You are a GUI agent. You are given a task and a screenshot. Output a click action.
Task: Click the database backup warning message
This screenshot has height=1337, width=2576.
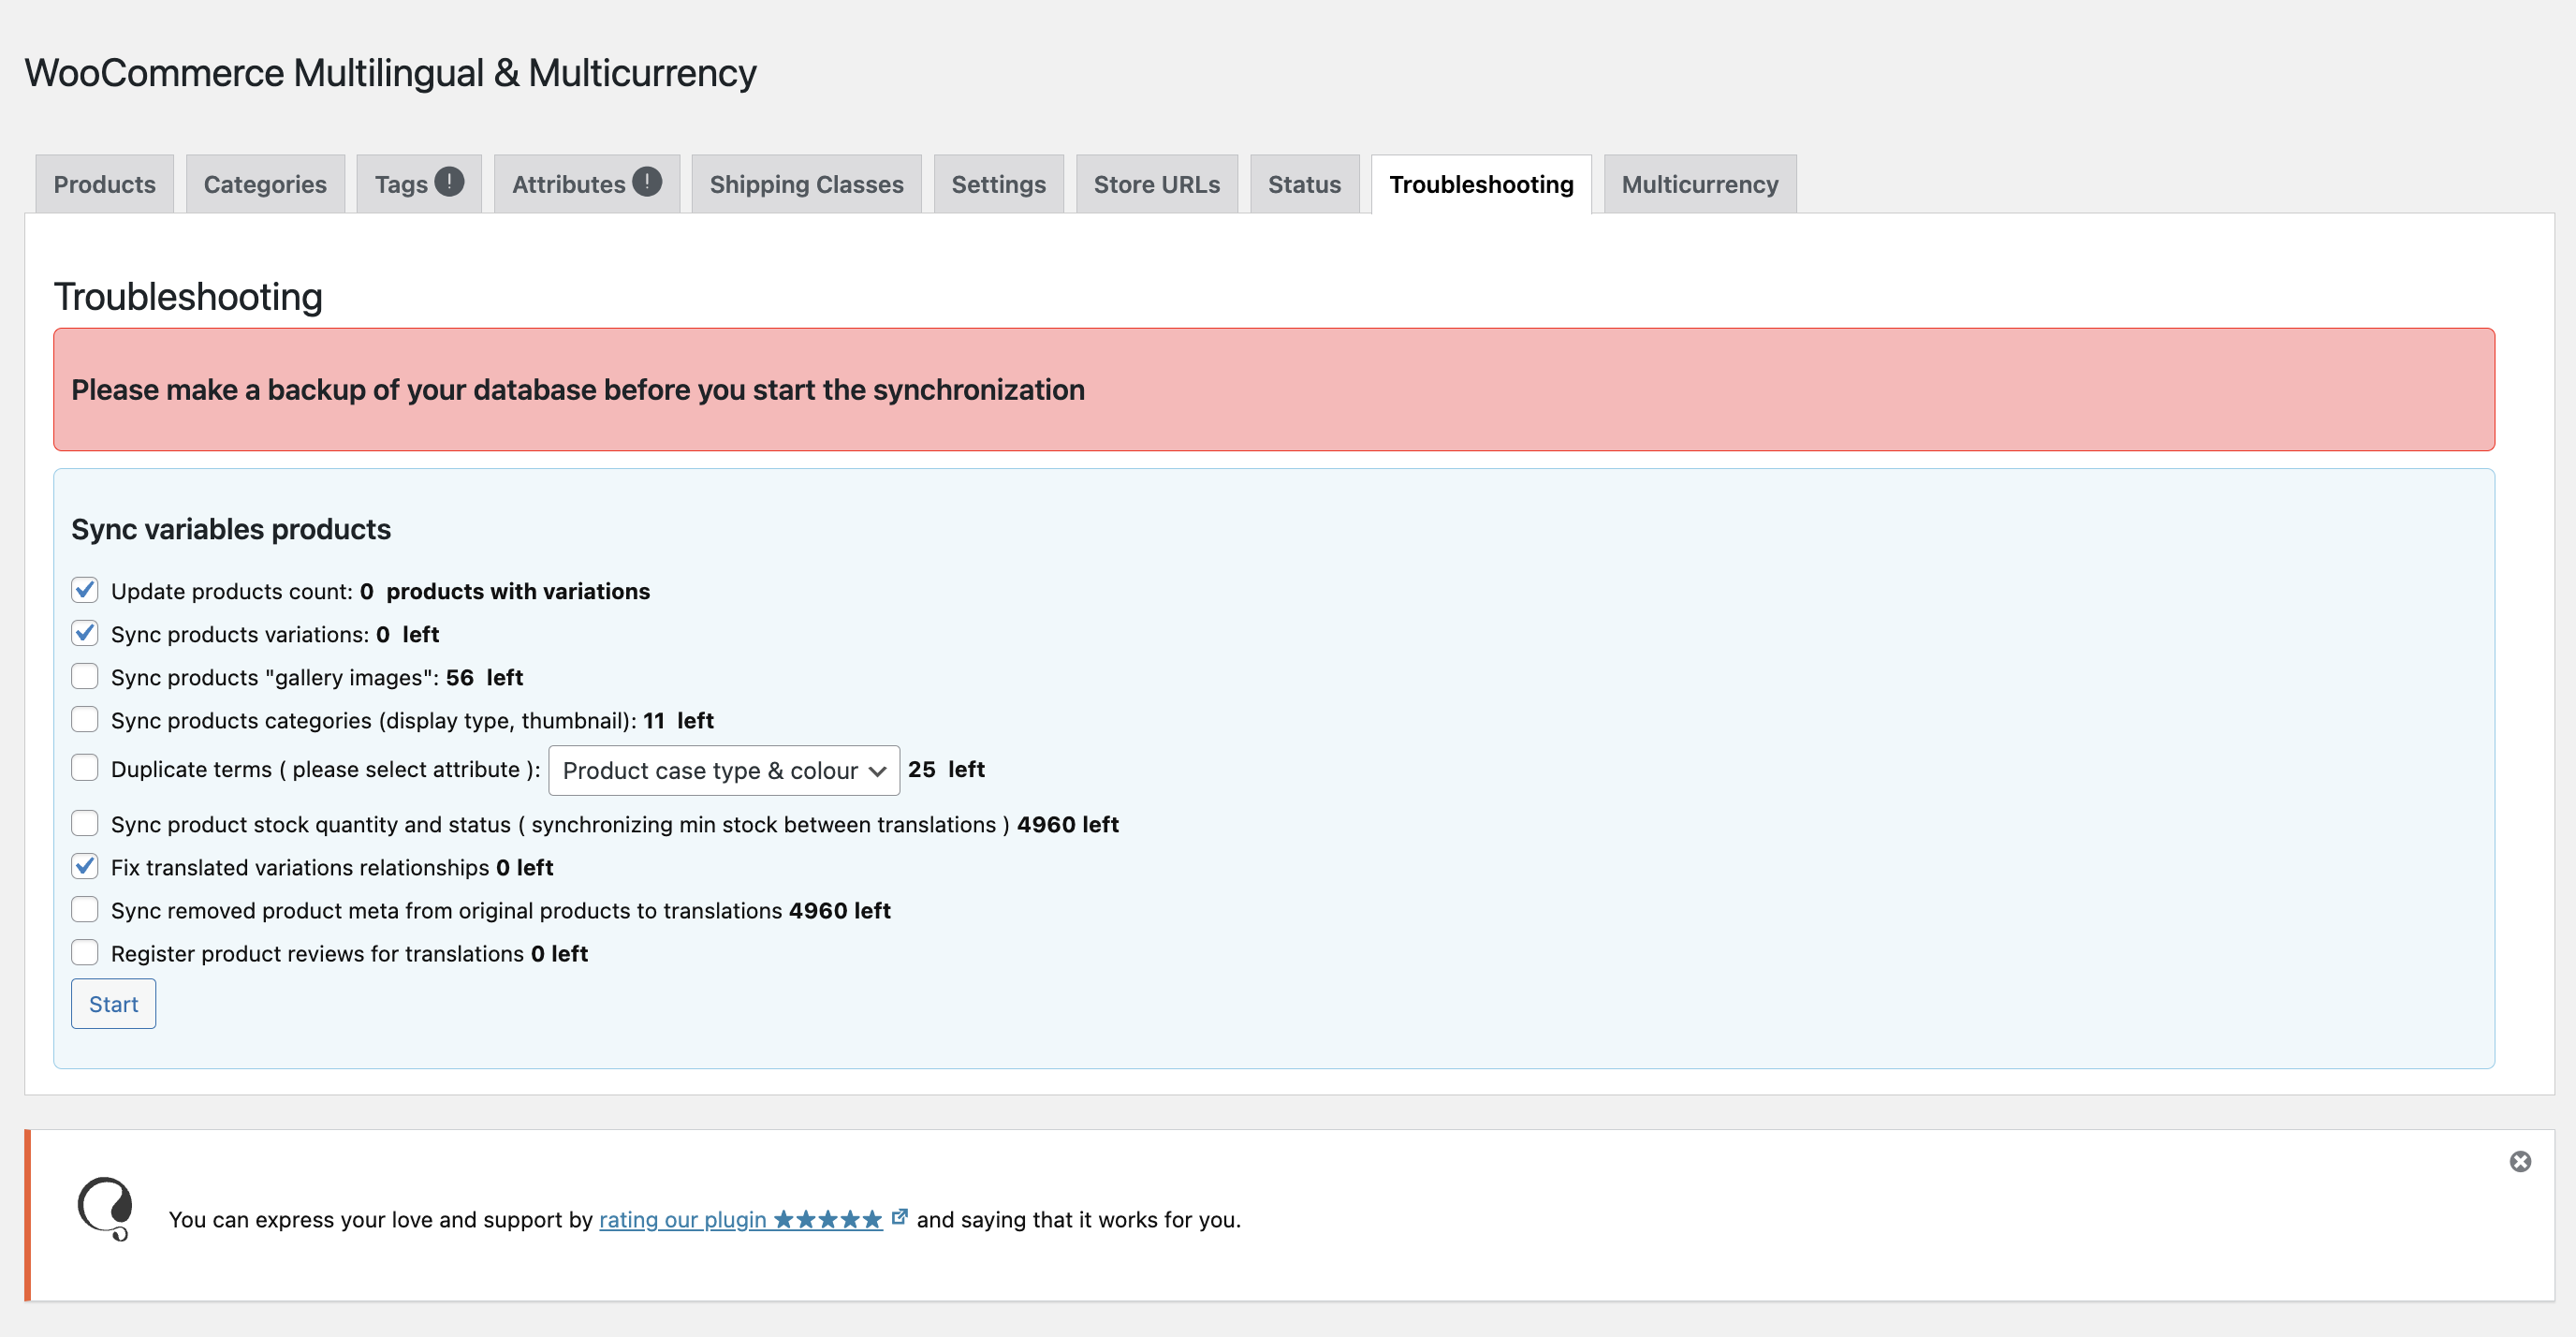pyautogui.click(x=578, y=390)
